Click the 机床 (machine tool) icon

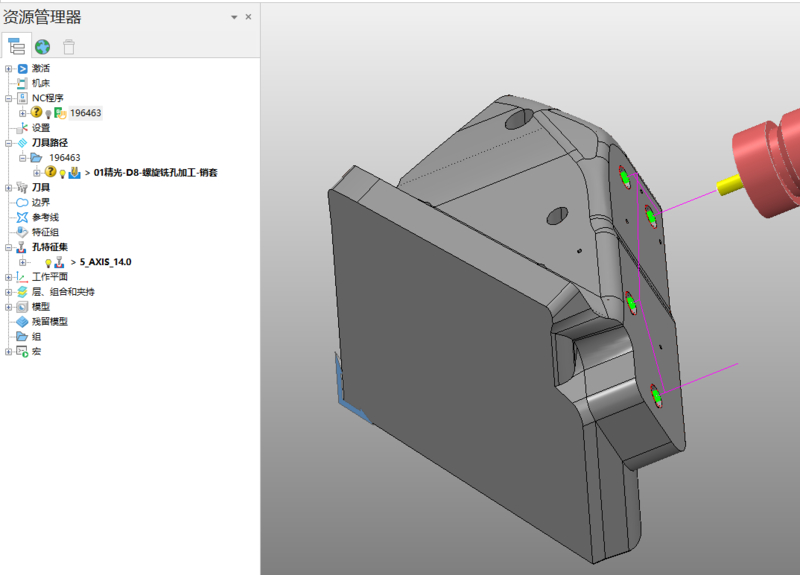(x=22, y=83)
